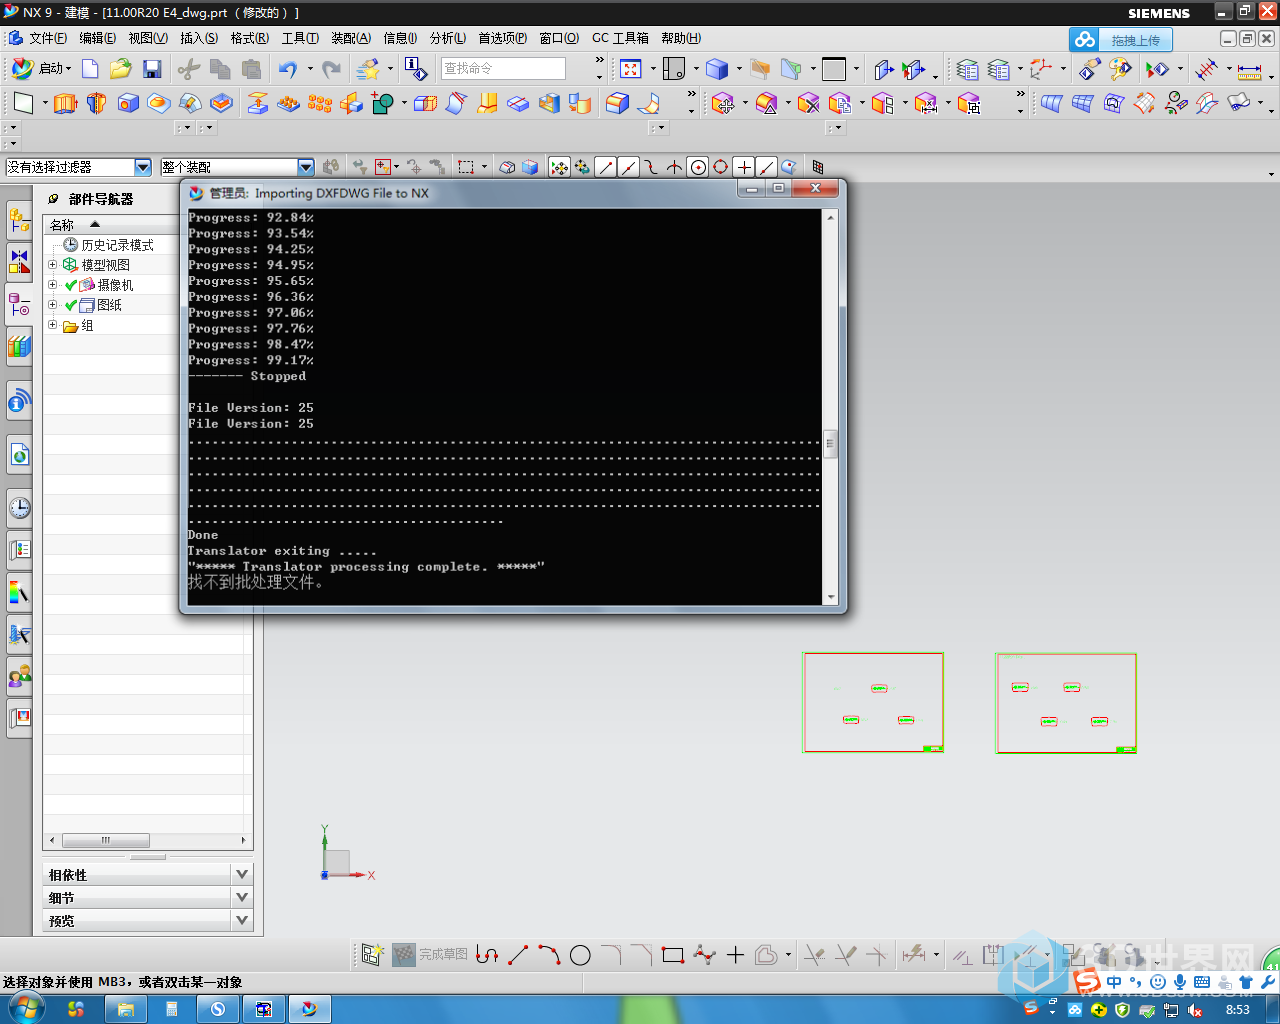Click the Block primitive icon

[128, 103]
